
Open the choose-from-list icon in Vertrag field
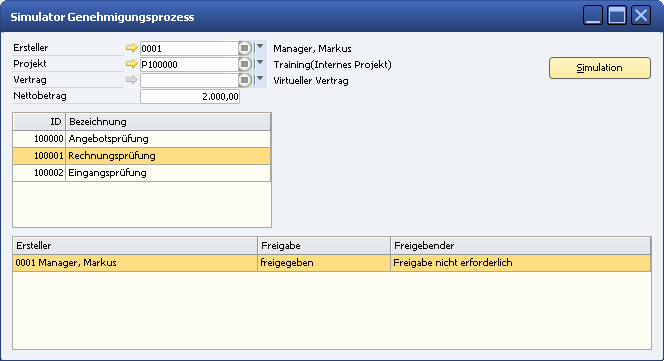(x=245, y=80)
